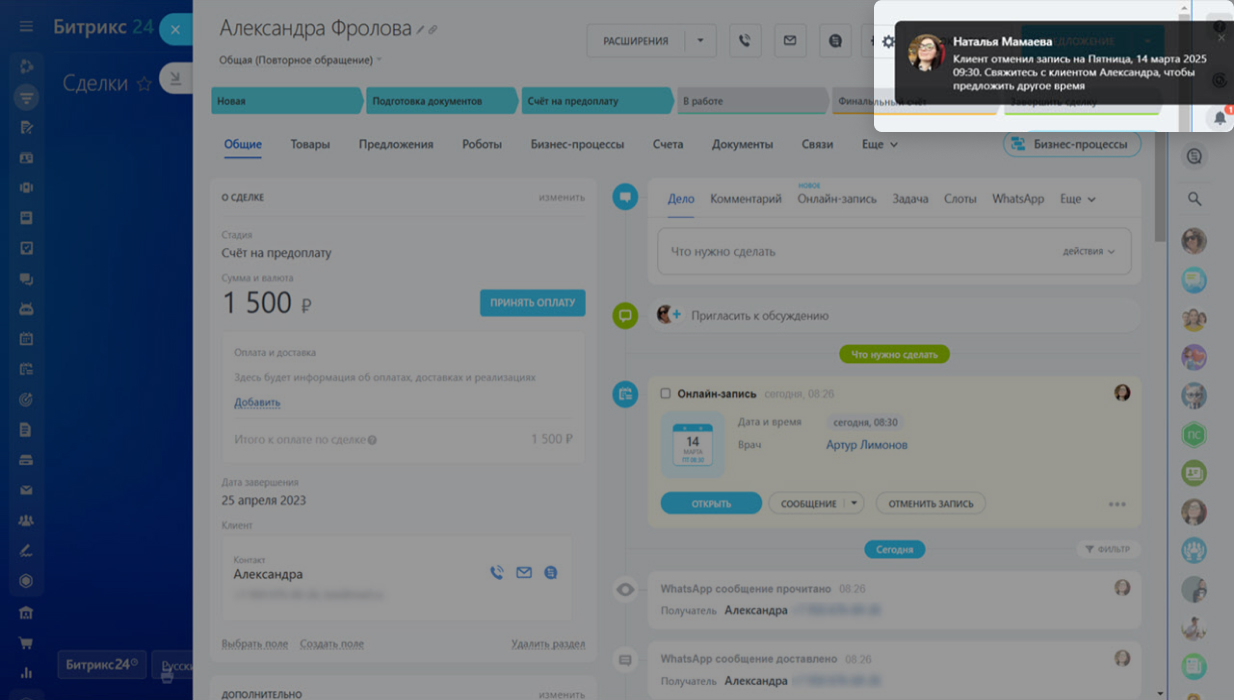The image size is (1234, 700).
Task: Expand Еще in the deal tabs row
Action: [880, 144]
